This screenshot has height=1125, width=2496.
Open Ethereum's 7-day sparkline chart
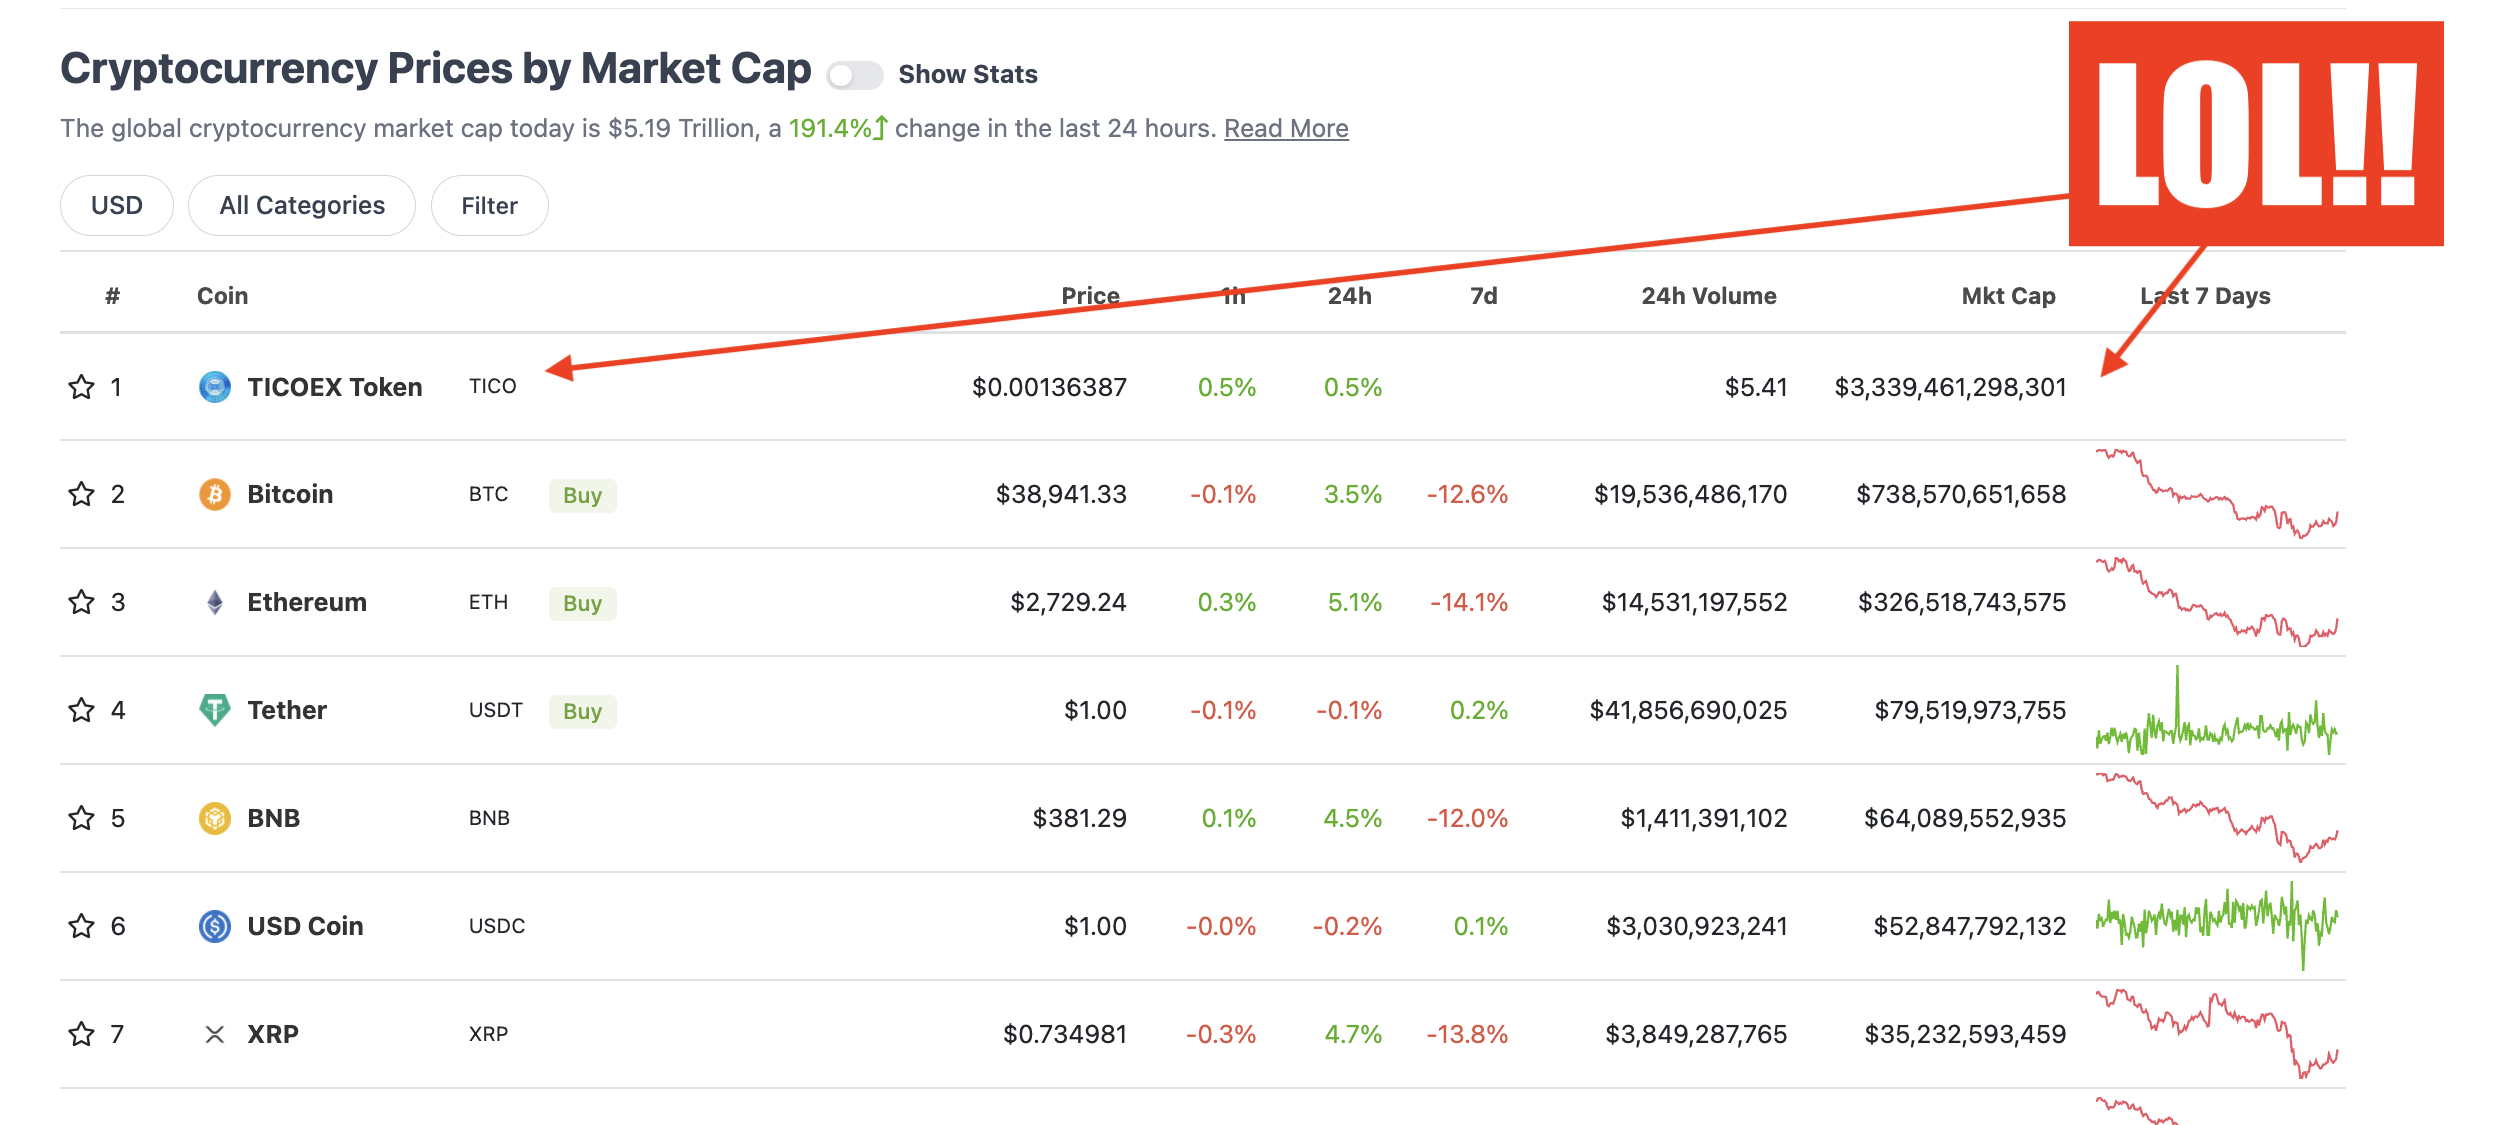(2217, 602)
